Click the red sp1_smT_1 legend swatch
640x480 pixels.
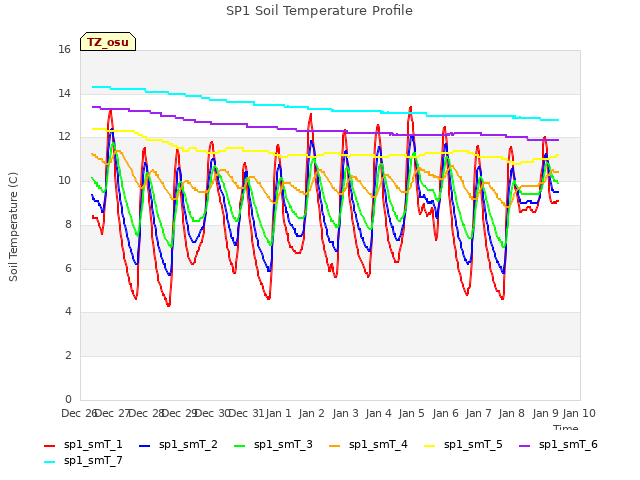[x=49, y=446]
